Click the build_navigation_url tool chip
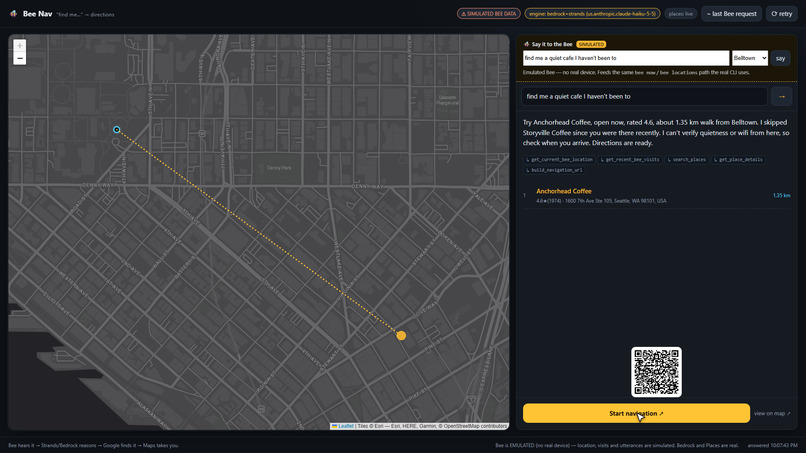The height and width of the screenshot is (453, 806). pyautogui.click(x=554, y=170)
